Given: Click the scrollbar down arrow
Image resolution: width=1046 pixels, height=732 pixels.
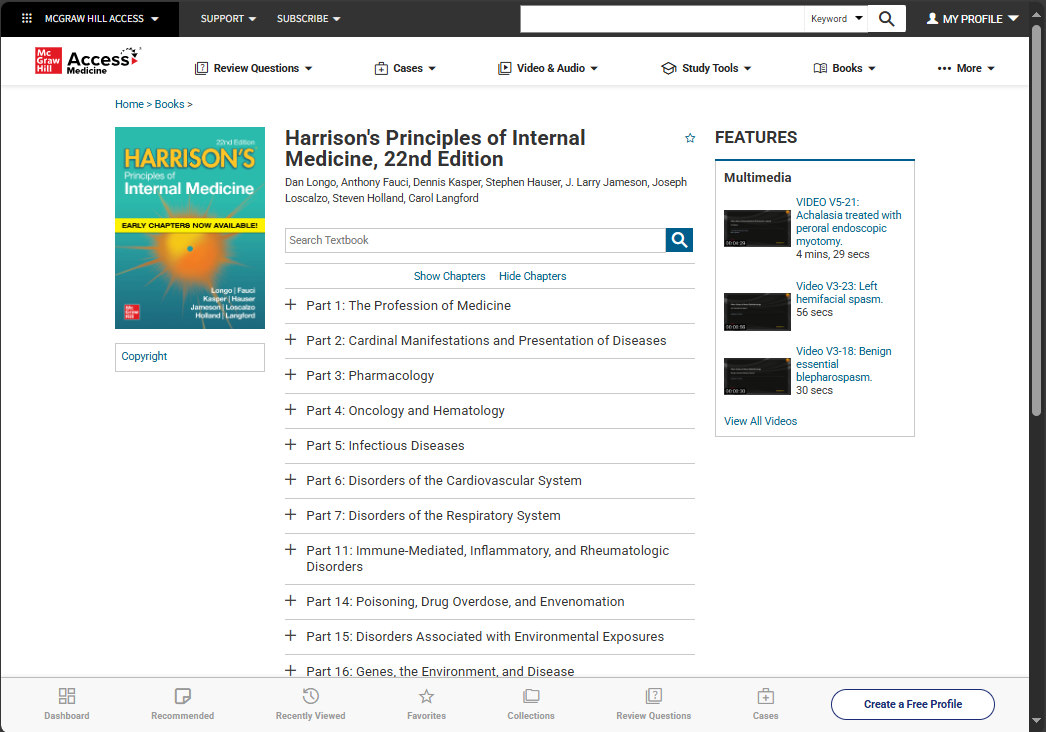Looking at the screenshot, I should [1036, 721].
